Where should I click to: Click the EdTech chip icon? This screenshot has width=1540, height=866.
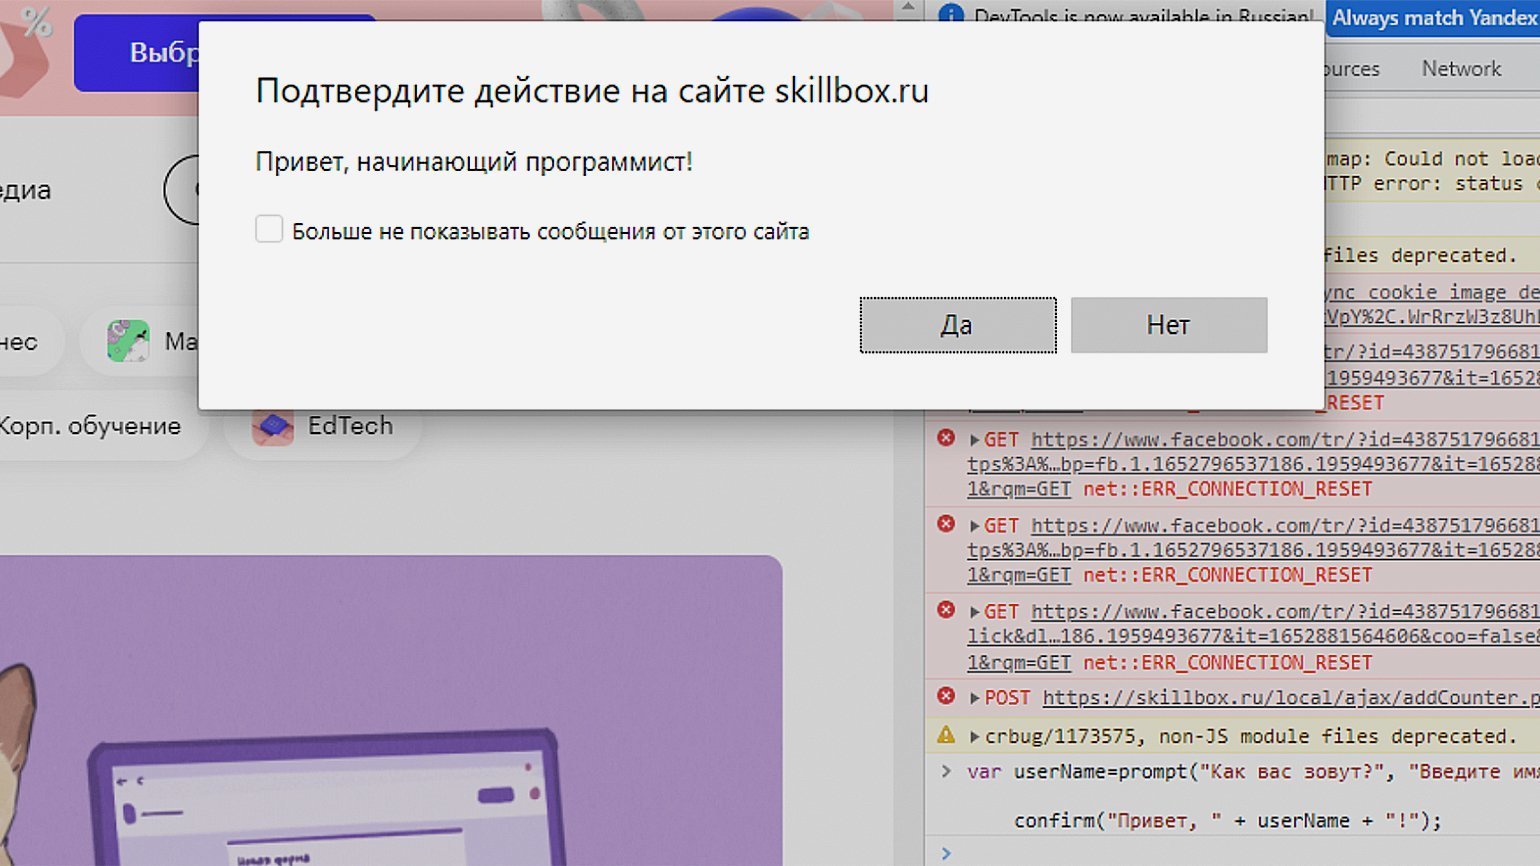pos(273,427)
